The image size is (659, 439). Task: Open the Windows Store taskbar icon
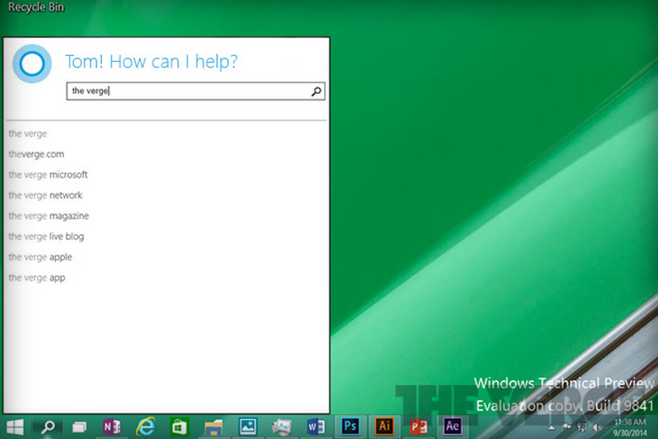[179, 427]
